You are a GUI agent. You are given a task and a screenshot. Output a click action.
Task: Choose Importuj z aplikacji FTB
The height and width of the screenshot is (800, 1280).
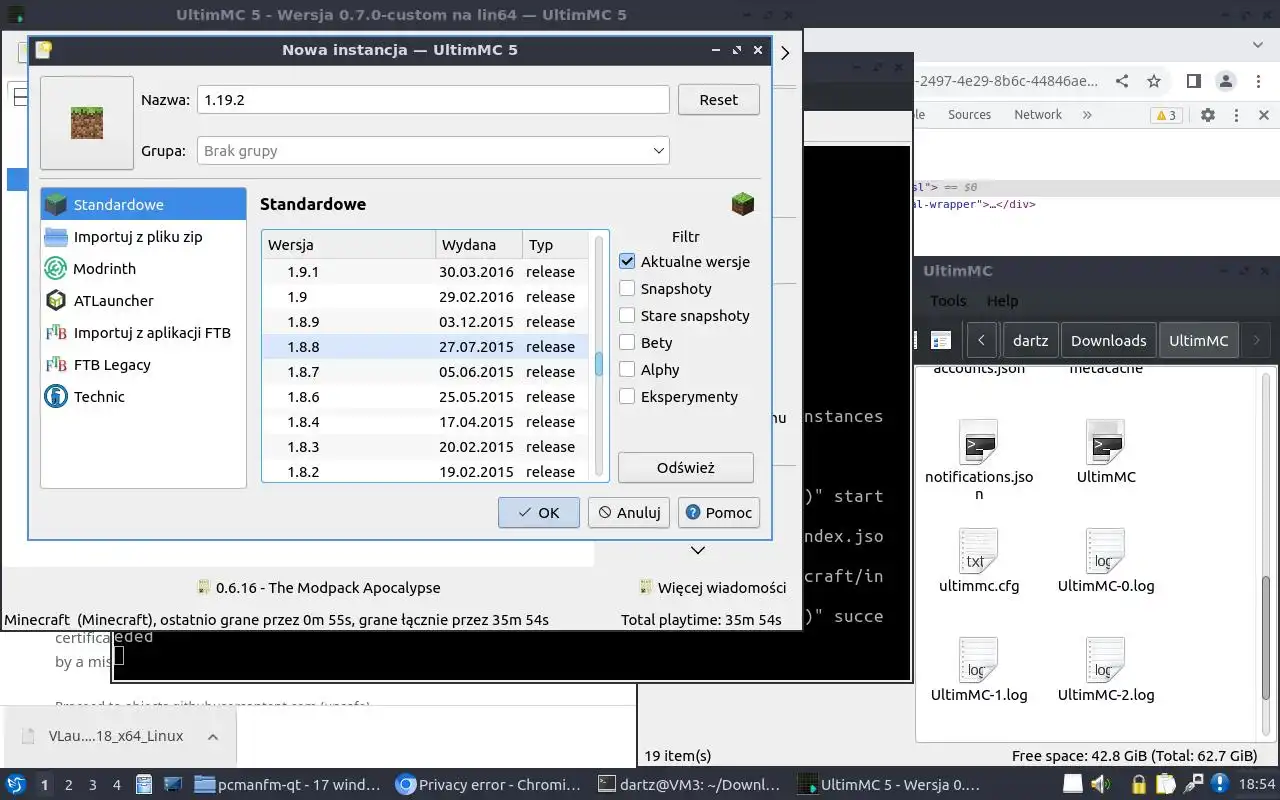click(143, 333)
